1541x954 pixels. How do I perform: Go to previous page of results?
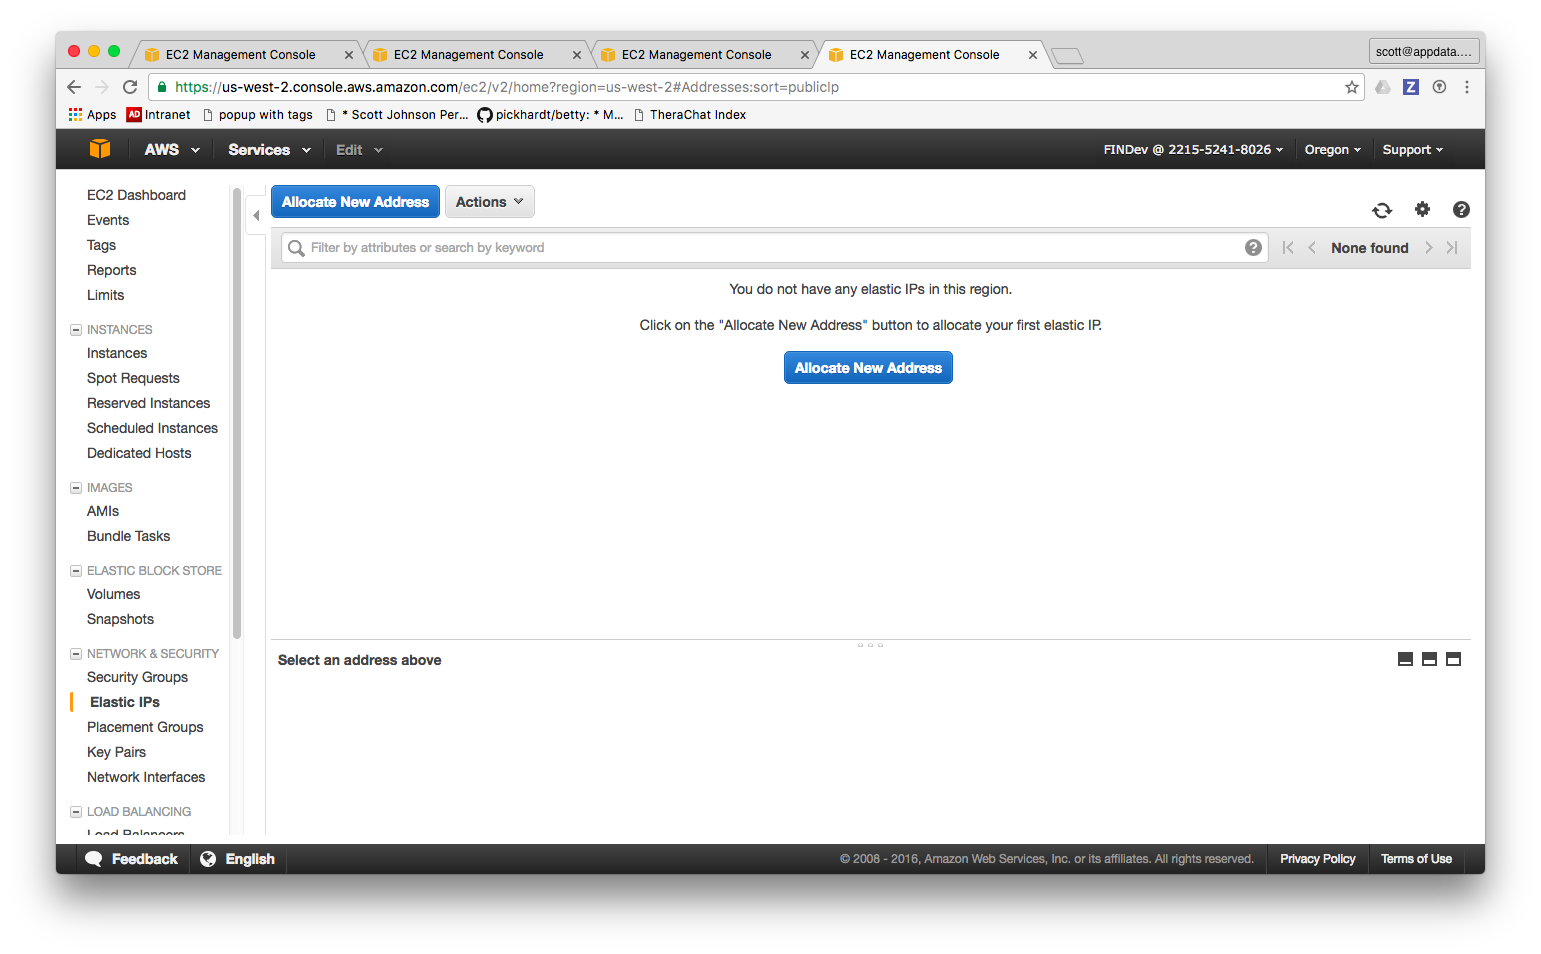[1312, 248]
